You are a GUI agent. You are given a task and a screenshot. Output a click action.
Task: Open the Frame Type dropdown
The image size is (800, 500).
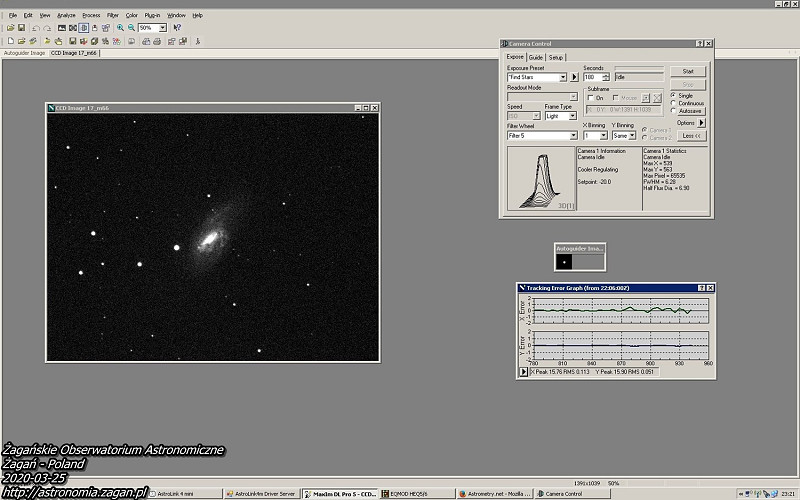click(573, 116)
